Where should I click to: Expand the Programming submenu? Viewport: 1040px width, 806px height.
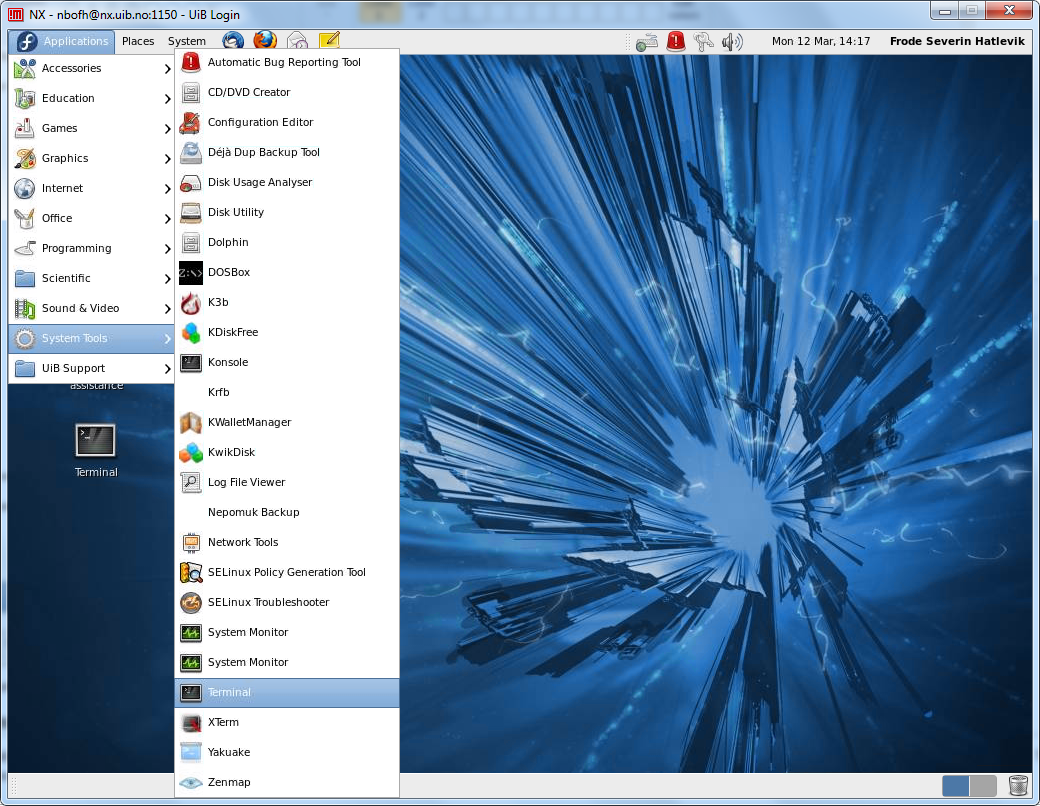[x=92, y=249]
